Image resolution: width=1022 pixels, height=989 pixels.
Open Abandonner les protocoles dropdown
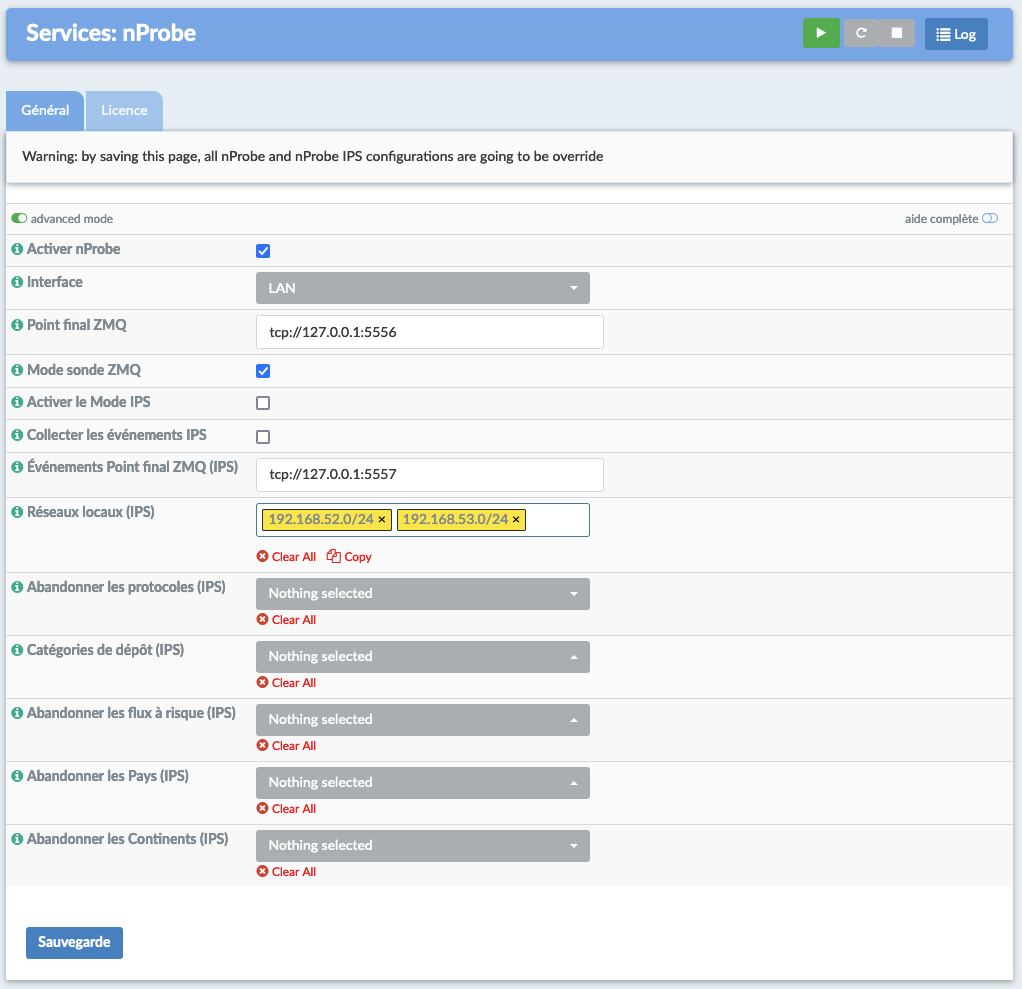[422, 594]
